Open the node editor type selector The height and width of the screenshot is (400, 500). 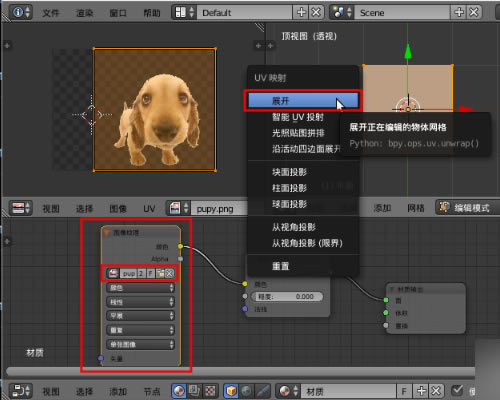[20, 390]
